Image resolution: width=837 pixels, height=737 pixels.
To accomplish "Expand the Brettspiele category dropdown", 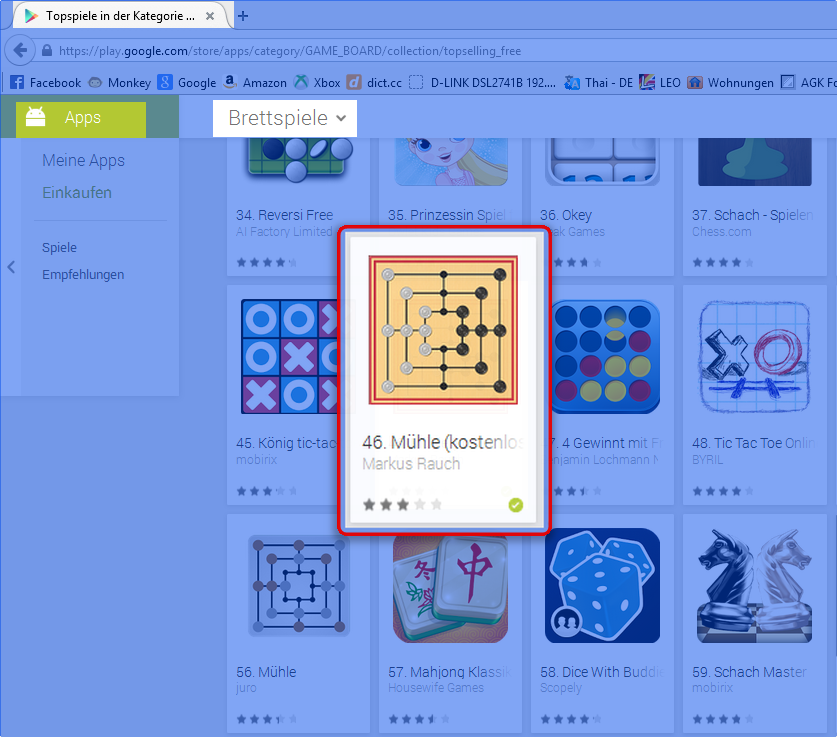I will coord(285,118).
